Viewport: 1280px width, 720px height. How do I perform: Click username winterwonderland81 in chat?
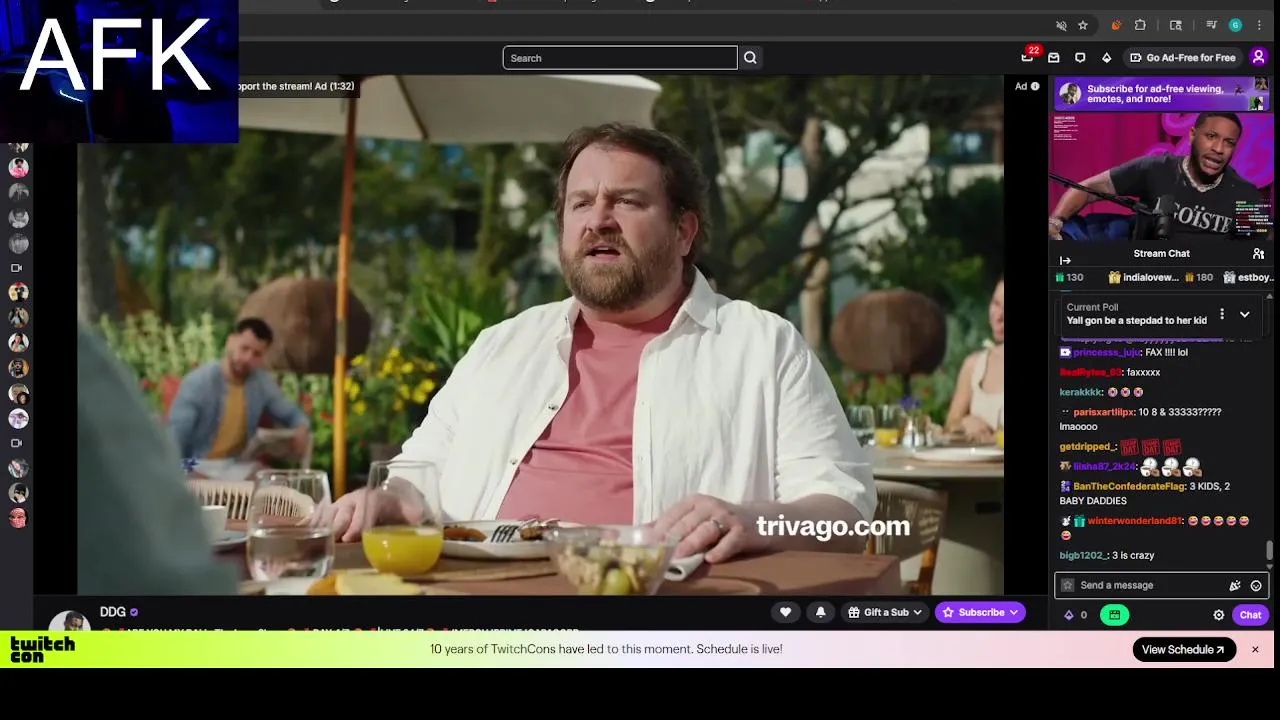point(1135,521)
